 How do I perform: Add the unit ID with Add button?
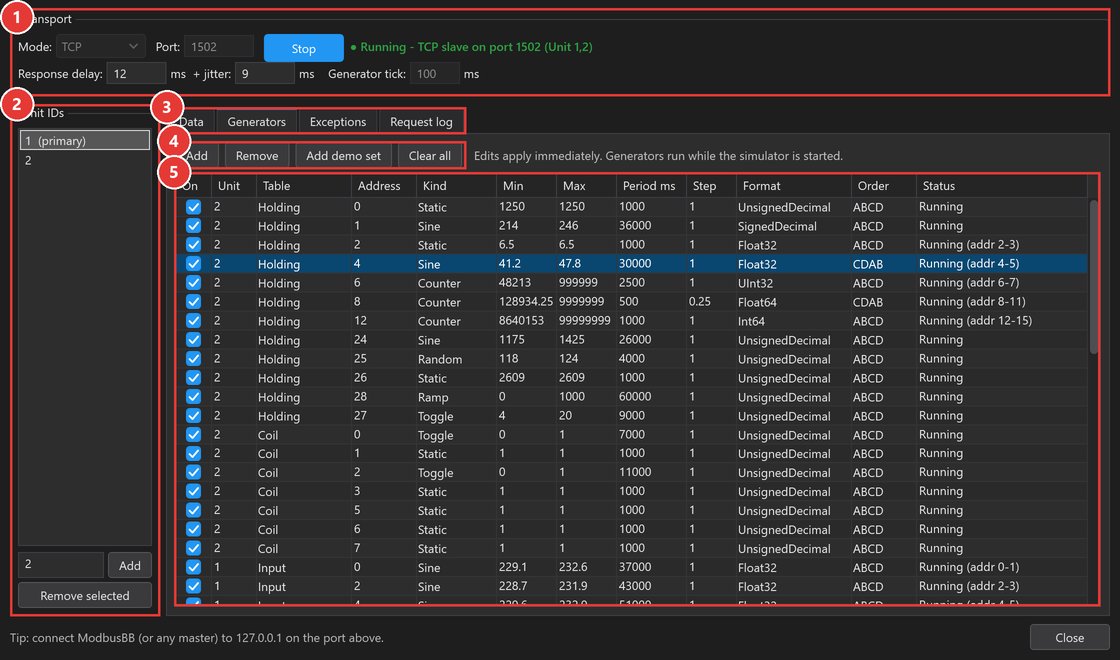point(129,565)
